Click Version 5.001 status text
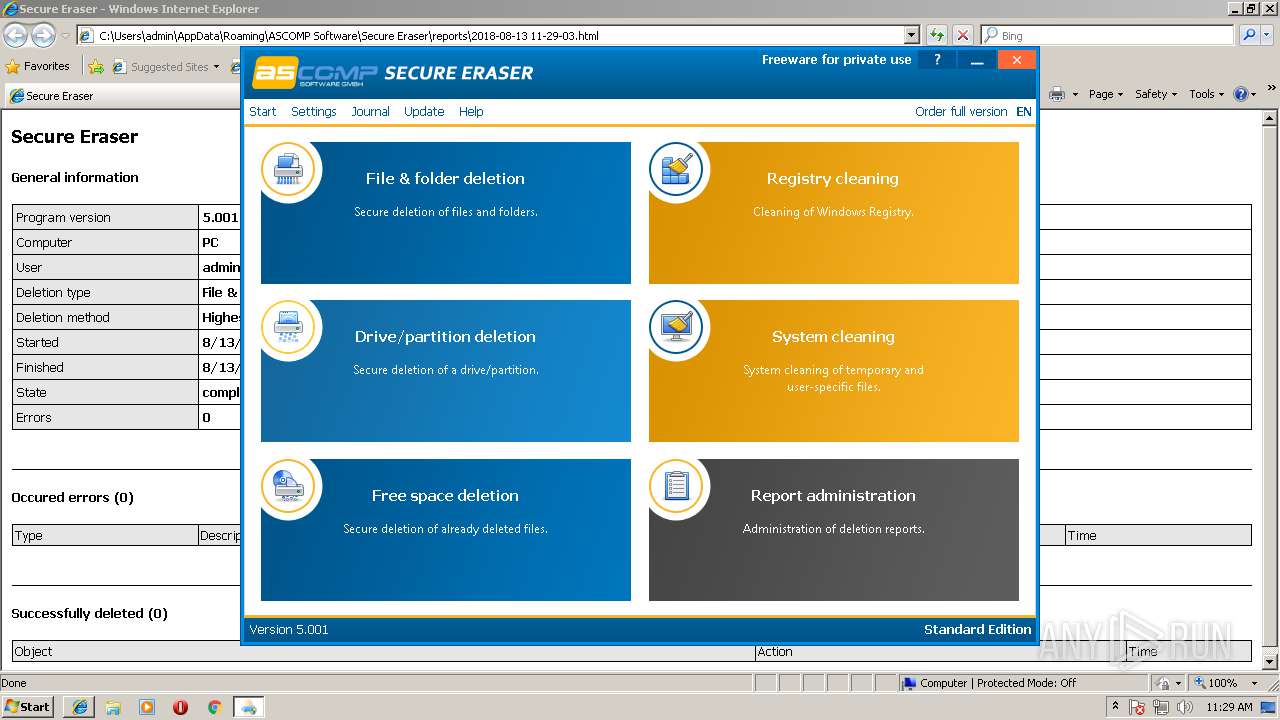Viewport: 1280px width, 720px height. click(x=288, y=629)
